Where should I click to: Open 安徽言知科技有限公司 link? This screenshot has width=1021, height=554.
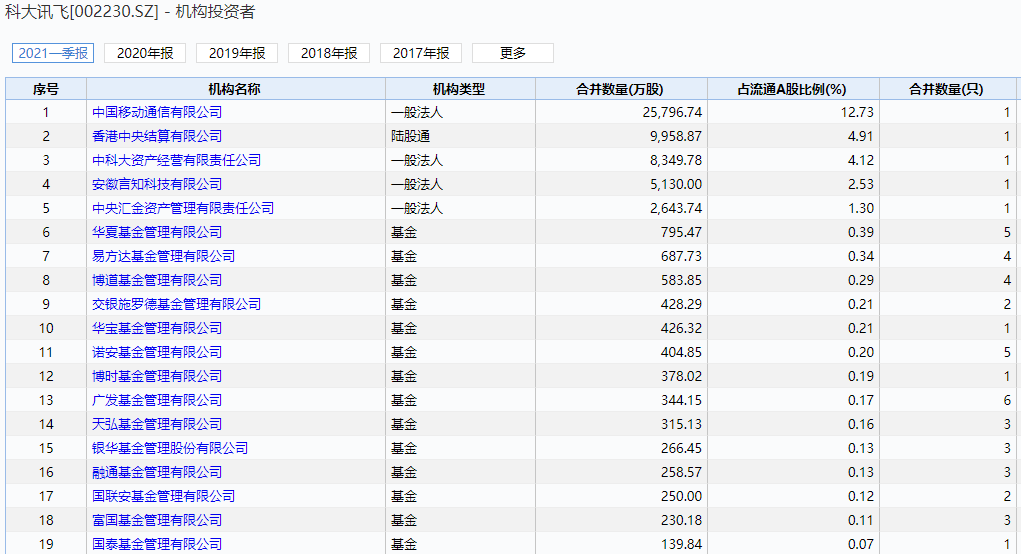[x=157, y=184]
